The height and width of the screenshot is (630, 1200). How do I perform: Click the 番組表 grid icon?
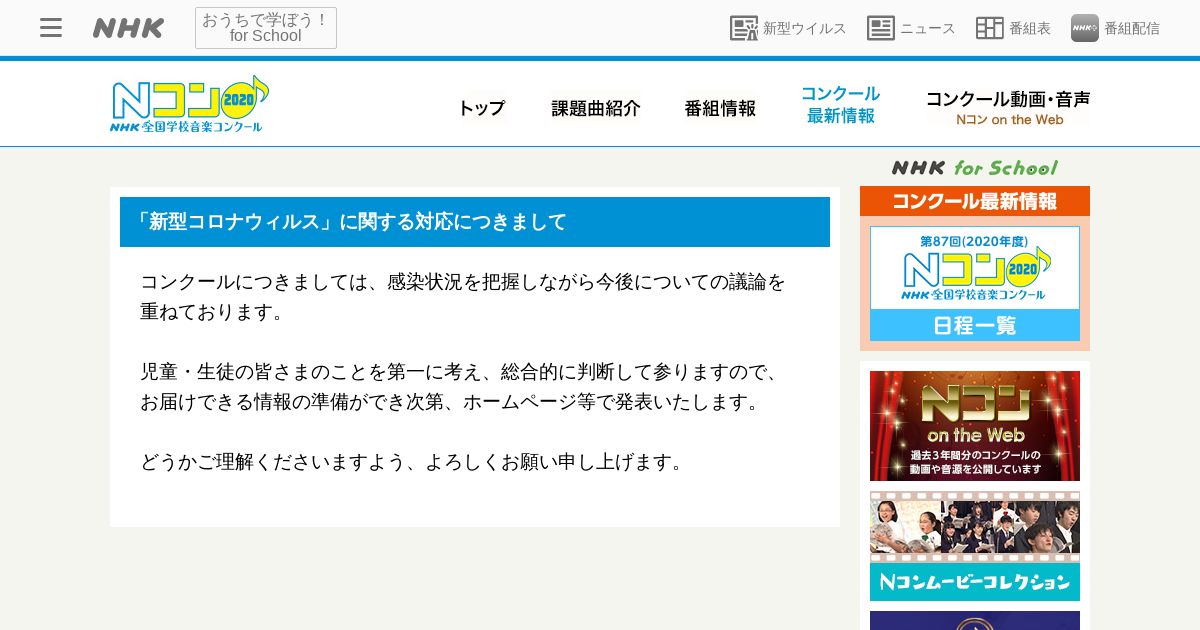point(990,28)
